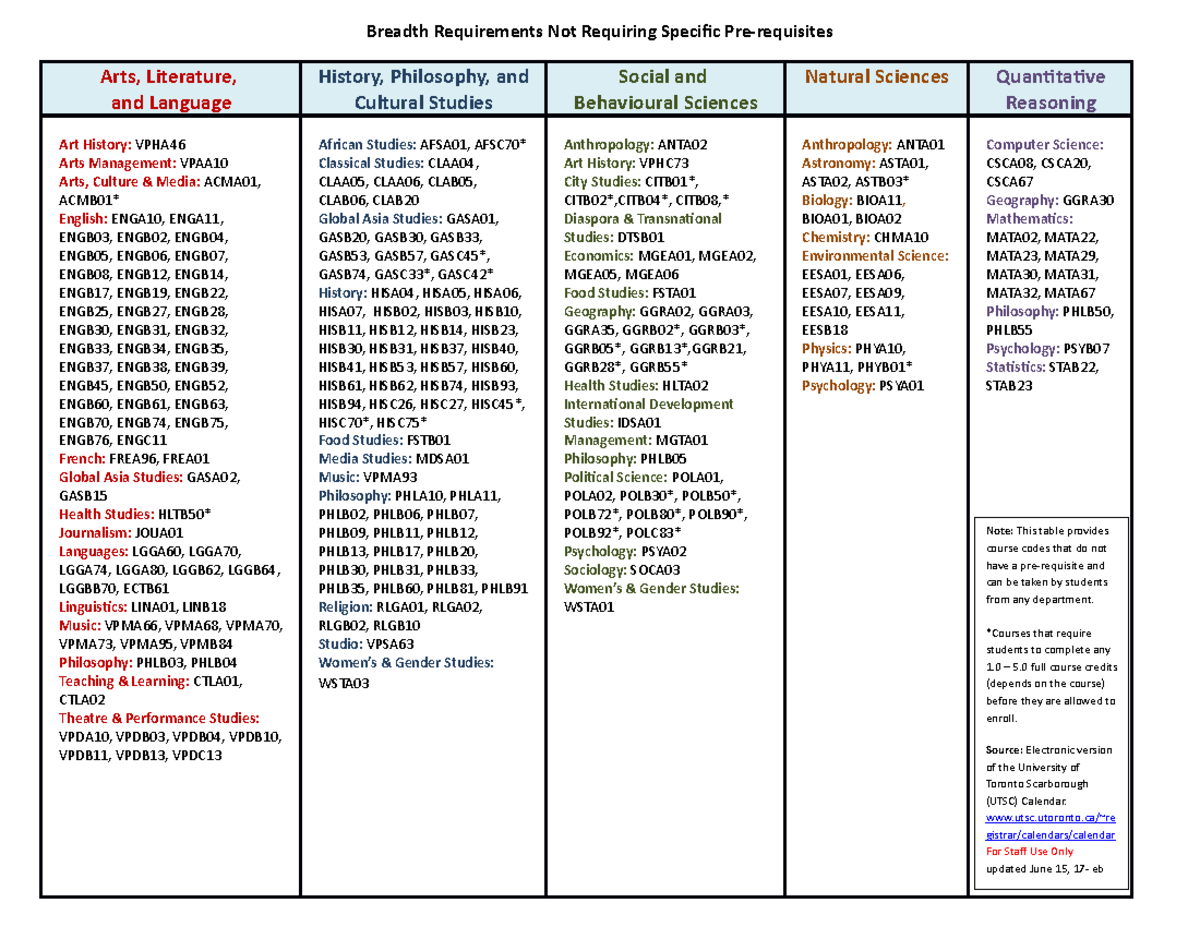The height and width of the screenshot is (927, 1200).
Task: Click the Note paragraph in the sidebar box
Action: pos(1050,565)
